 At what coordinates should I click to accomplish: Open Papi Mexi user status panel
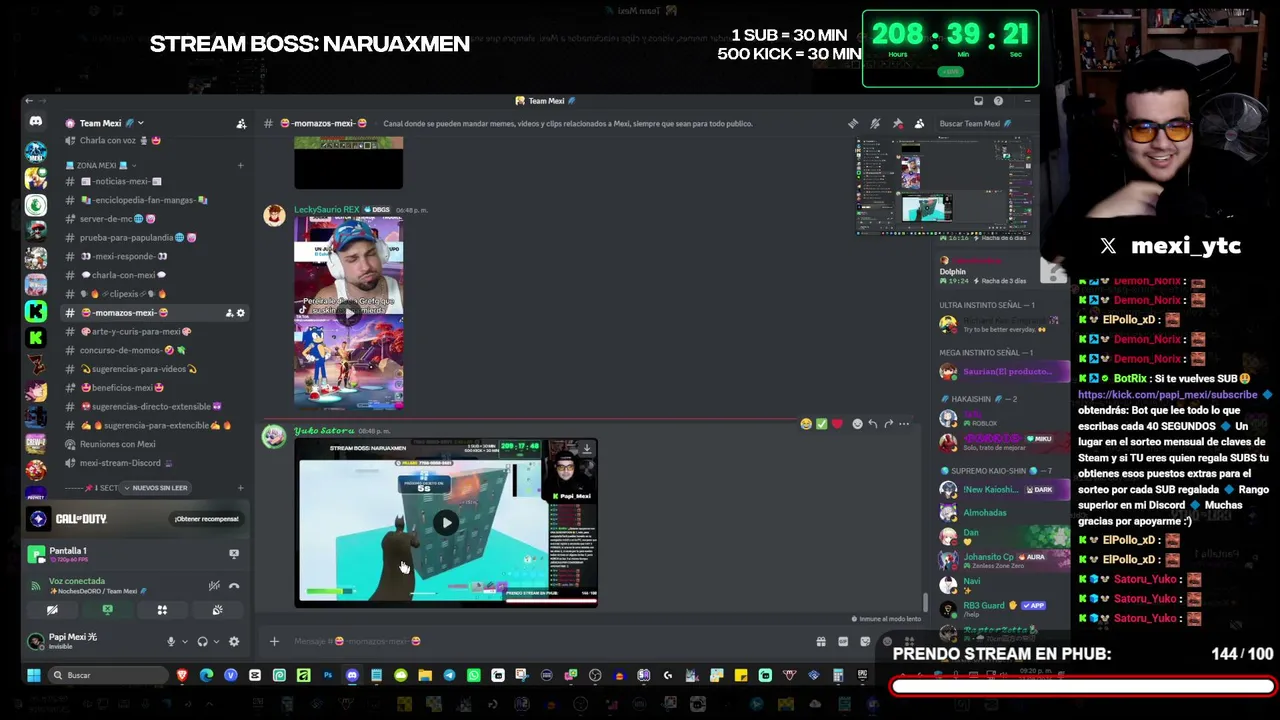[93, 641]
